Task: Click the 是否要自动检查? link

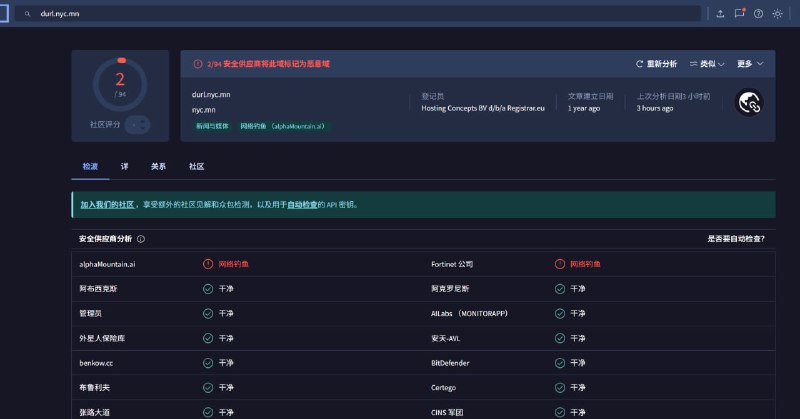Action: (x=736, y=239)
